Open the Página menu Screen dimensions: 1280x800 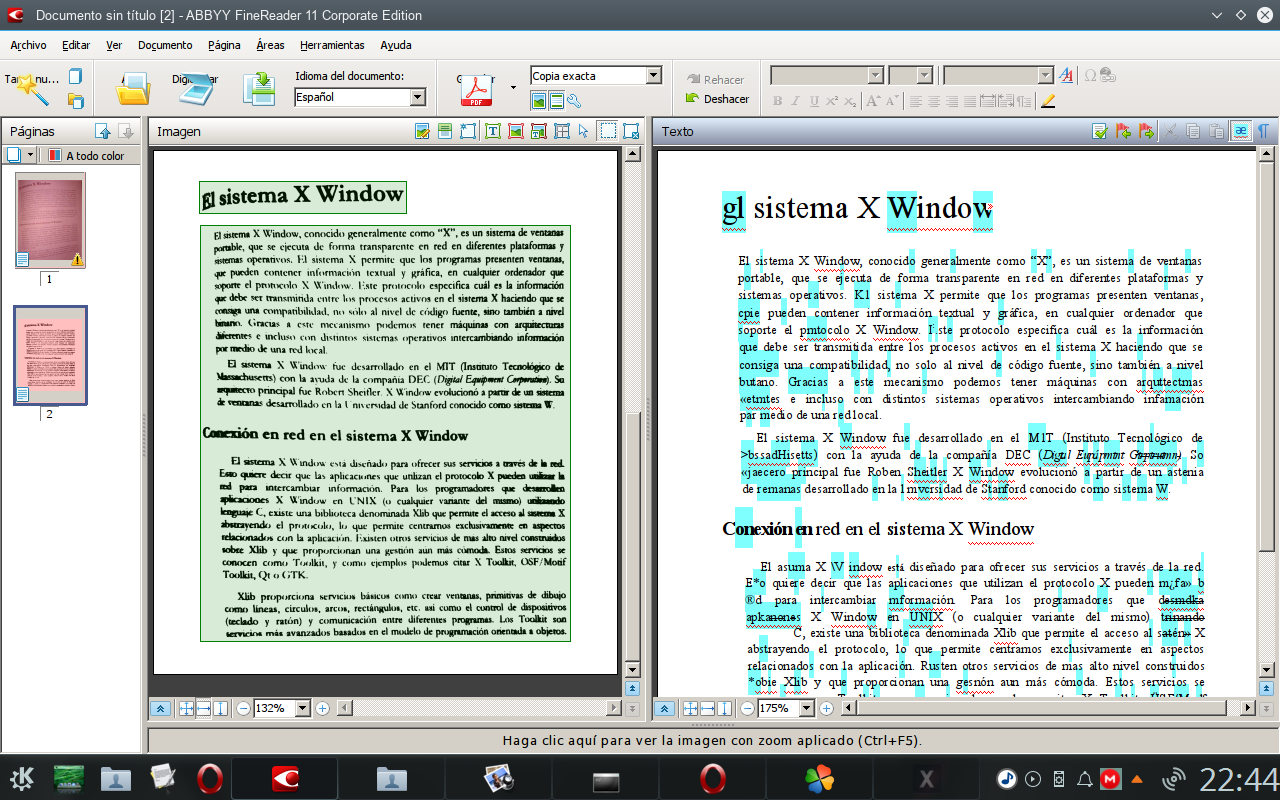click(224, 45)
